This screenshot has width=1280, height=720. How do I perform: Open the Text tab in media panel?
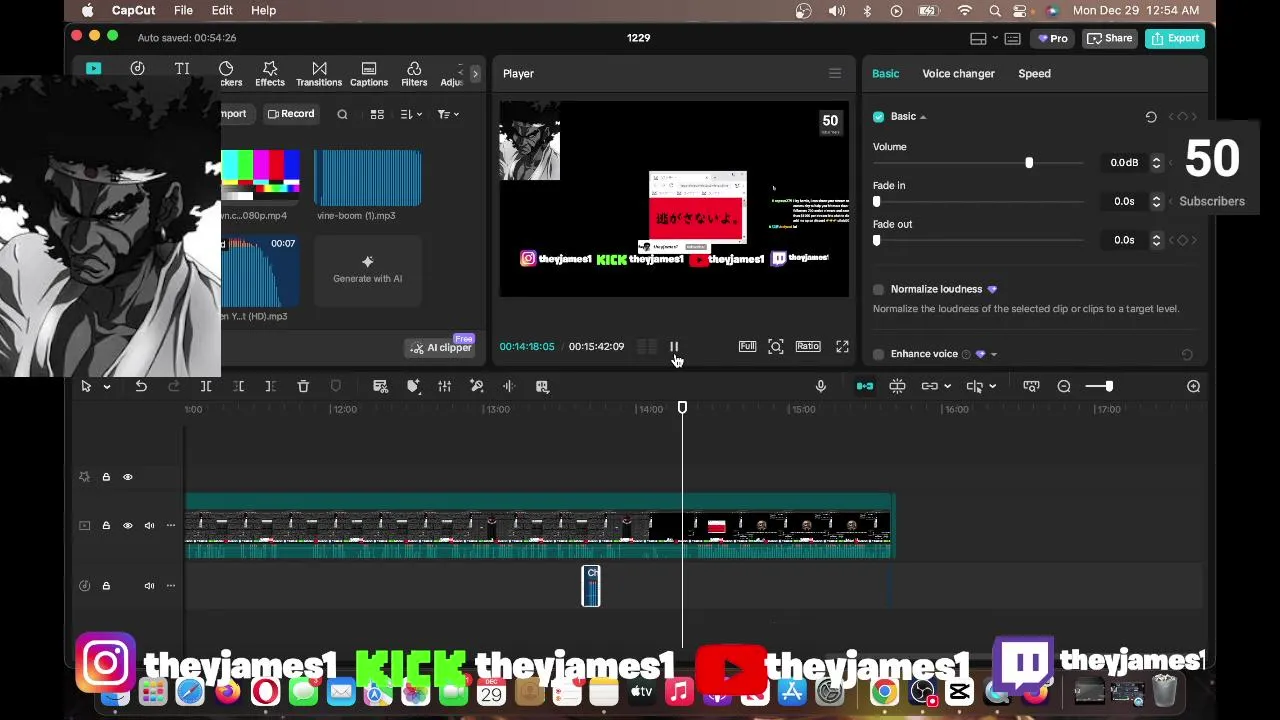tap(182, 69)
